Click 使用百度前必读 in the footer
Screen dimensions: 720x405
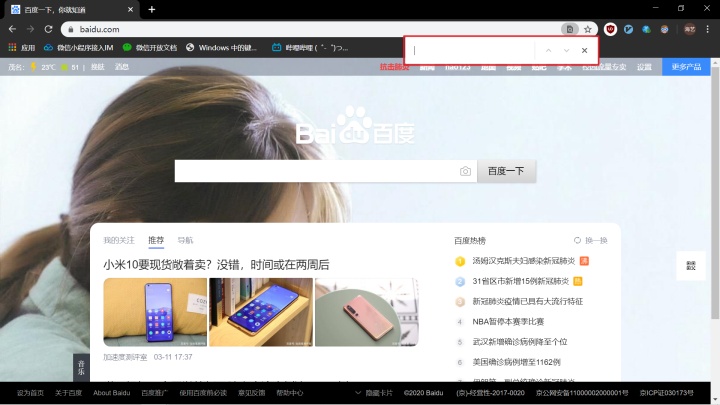[x=203, y=393]
